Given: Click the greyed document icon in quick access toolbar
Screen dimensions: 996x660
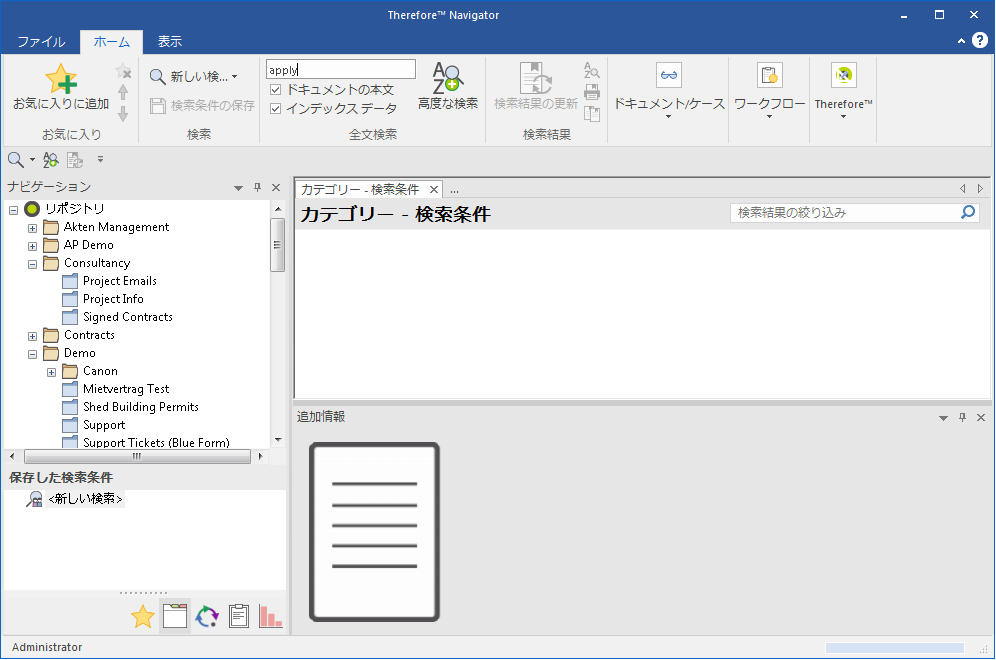Looking at the screenshot, I should (75, 160).
